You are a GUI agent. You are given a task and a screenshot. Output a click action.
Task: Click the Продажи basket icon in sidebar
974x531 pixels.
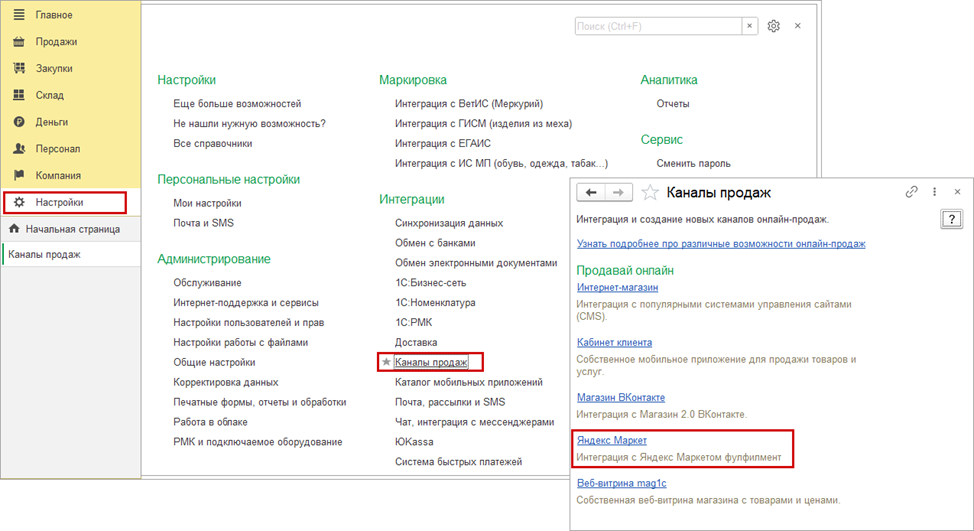[x=17, y=42]
